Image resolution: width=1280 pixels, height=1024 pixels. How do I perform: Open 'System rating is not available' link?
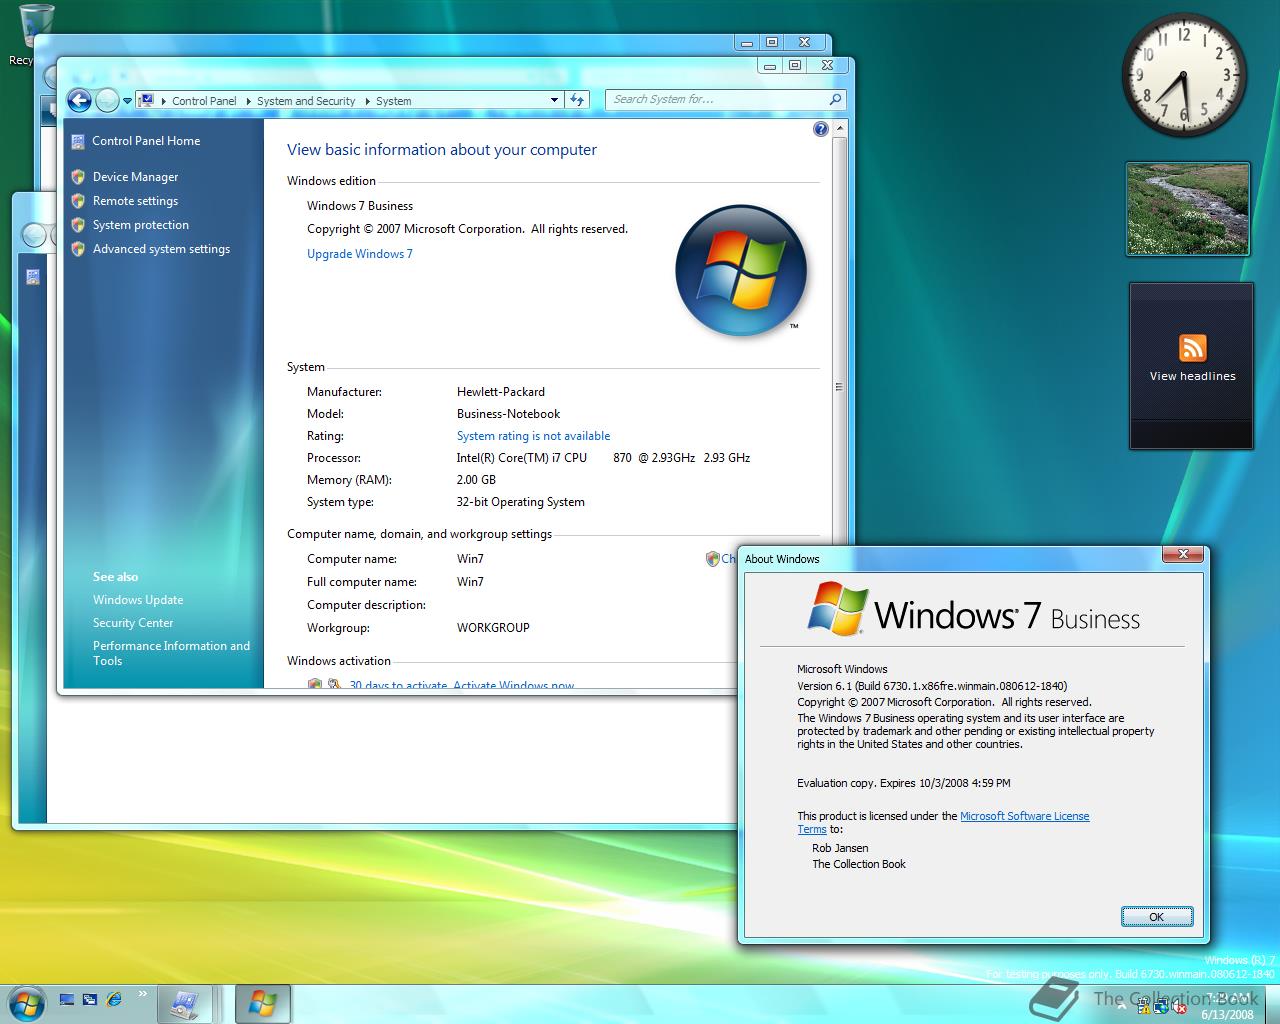[533, 436]
